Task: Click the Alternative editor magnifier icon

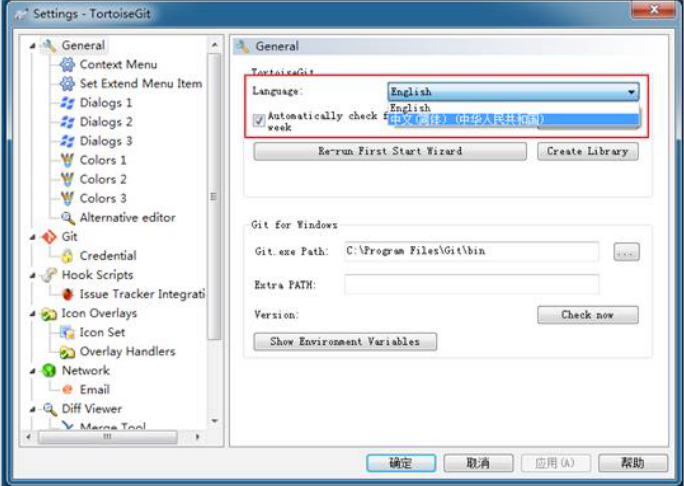Action: coord(68,218)
